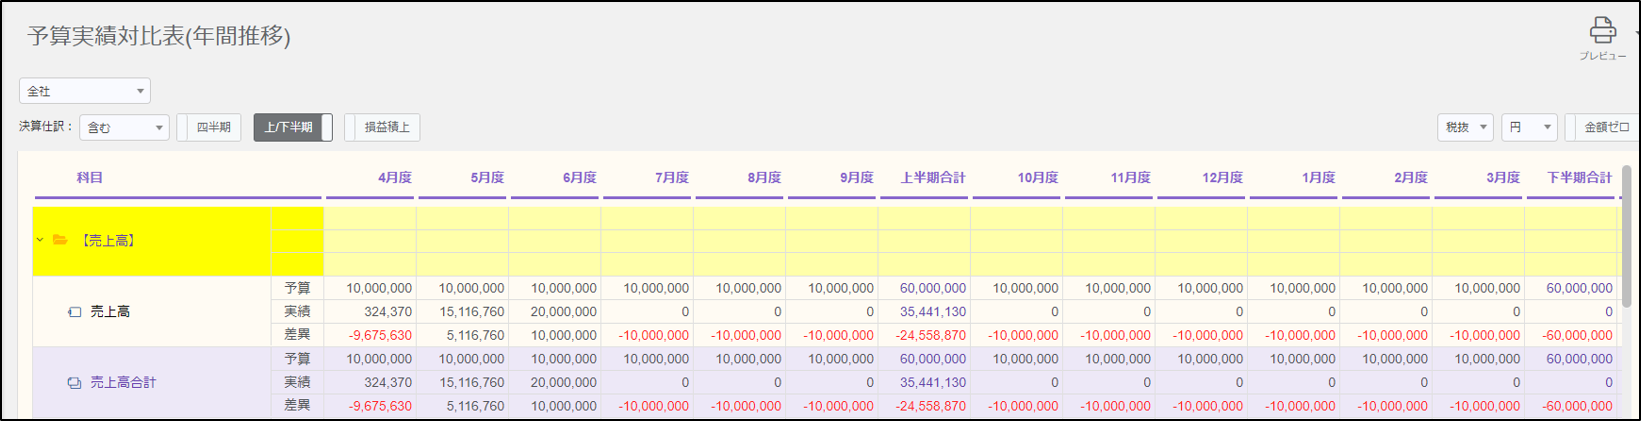
Task: Open the 全社 department dropdown
Action: [85, 91]
